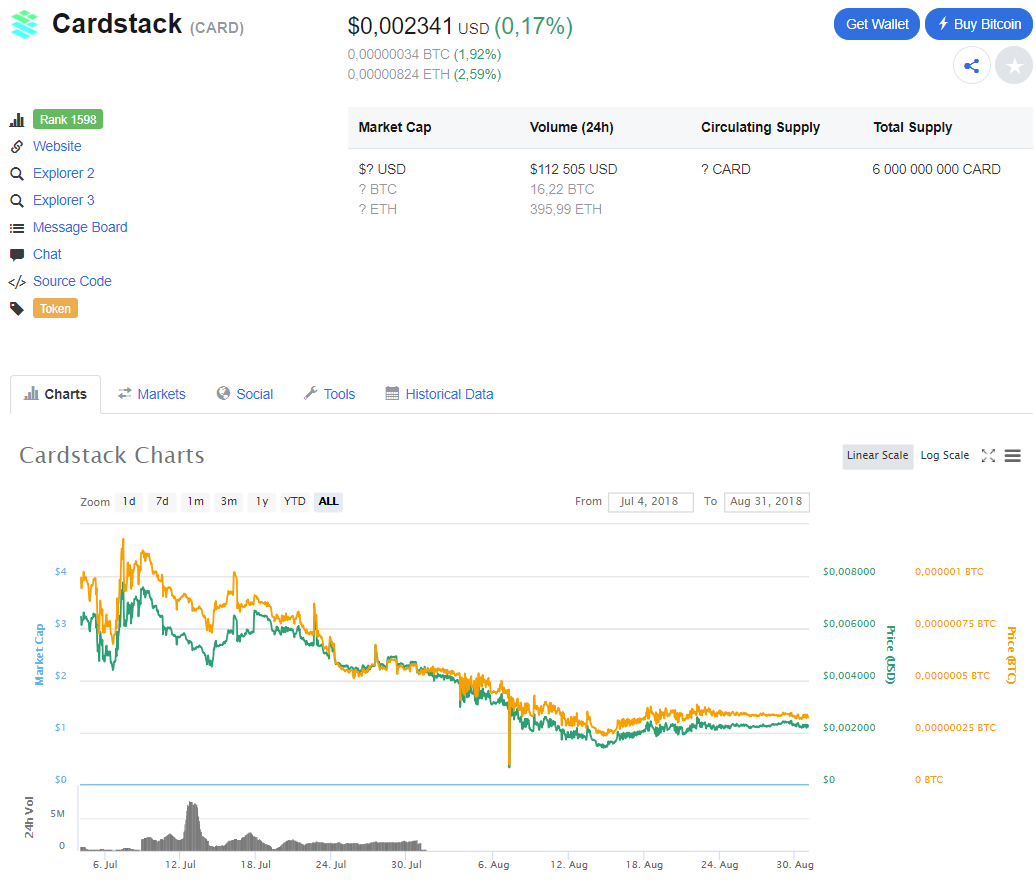Click the list icon beside Message Board
Image resolution: width=1036 pixels, height=887 pixels.
(17, 228)
